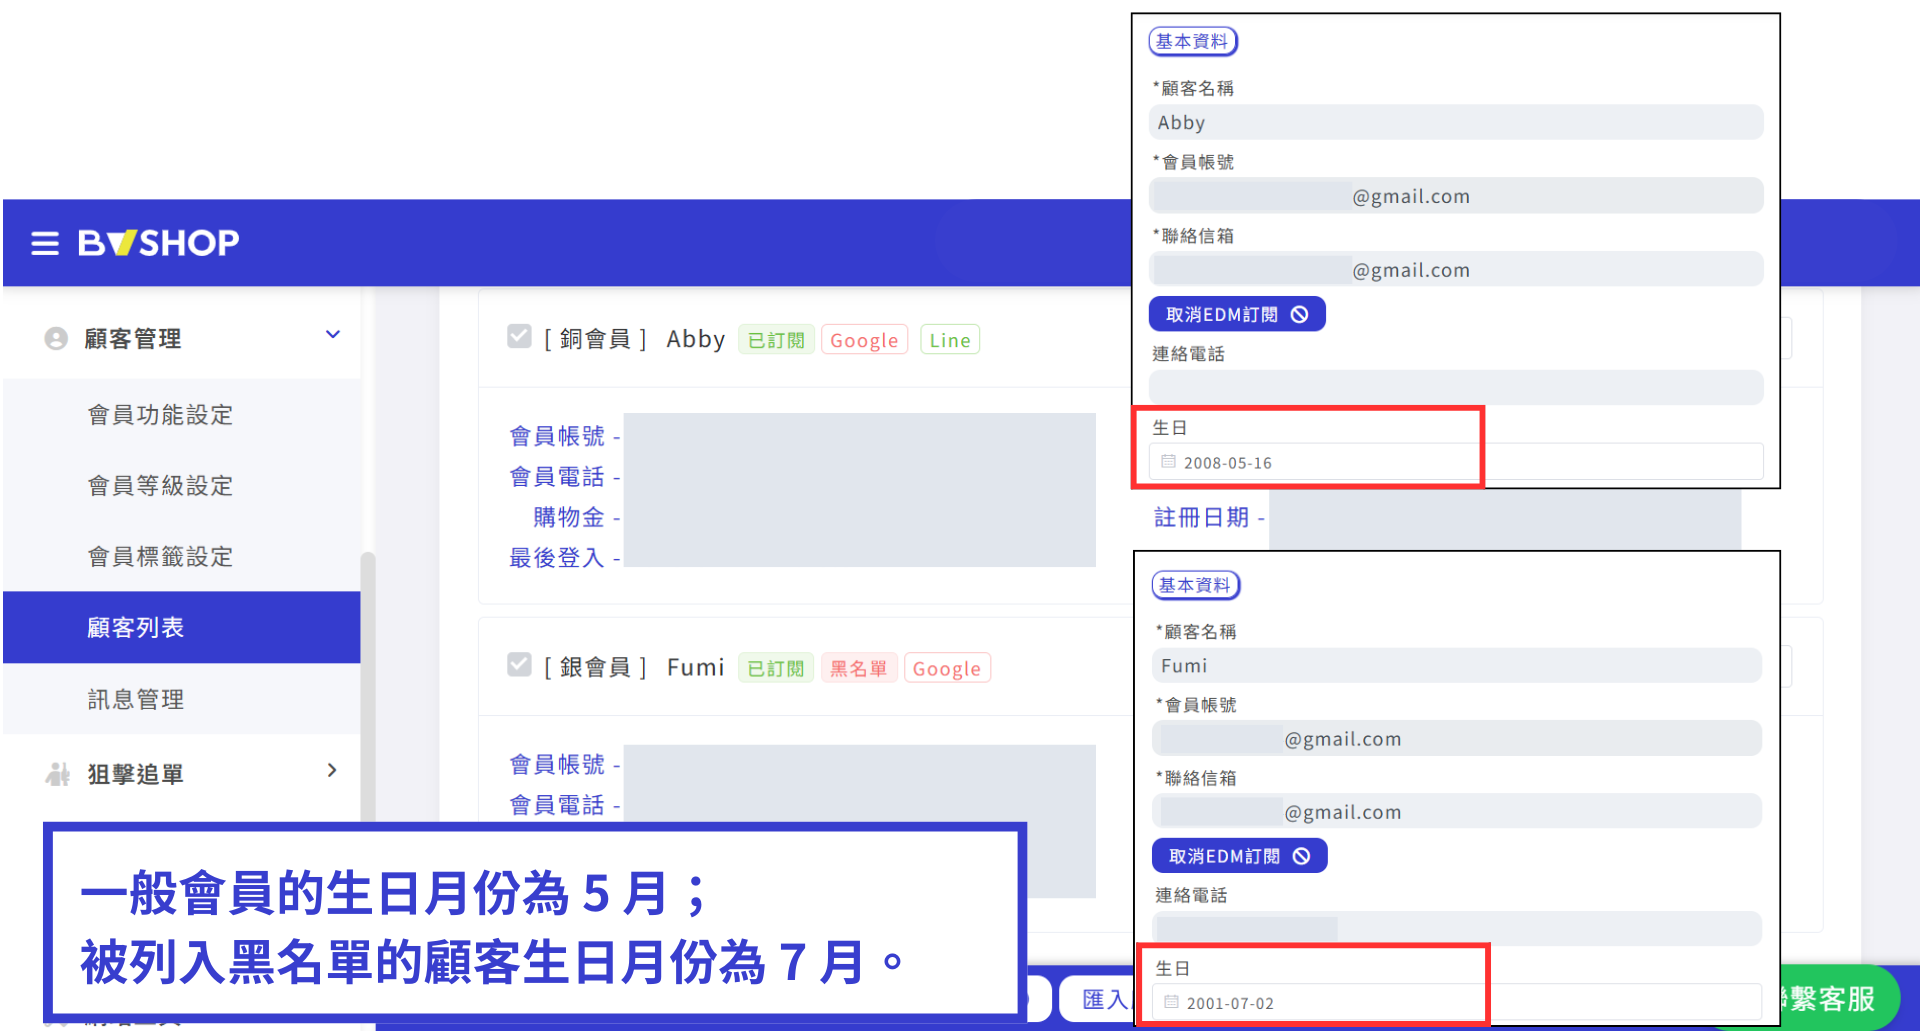
Task: Collapse the 顧客管理 menu chevron
Action: coord(333,335)
